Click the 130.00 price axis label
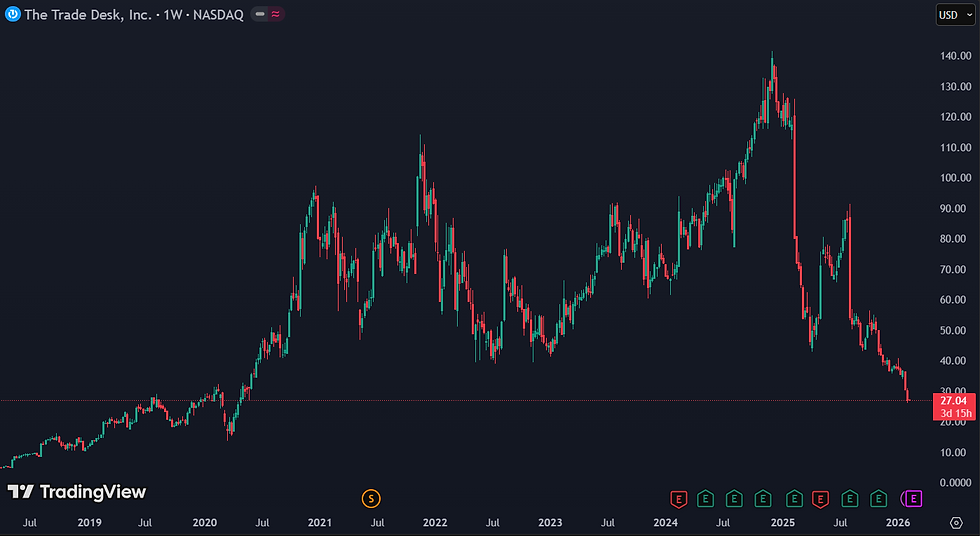Image resolution: width=980 pixels, height=536 pixels. pyautogui.click(x=956, y=86)
